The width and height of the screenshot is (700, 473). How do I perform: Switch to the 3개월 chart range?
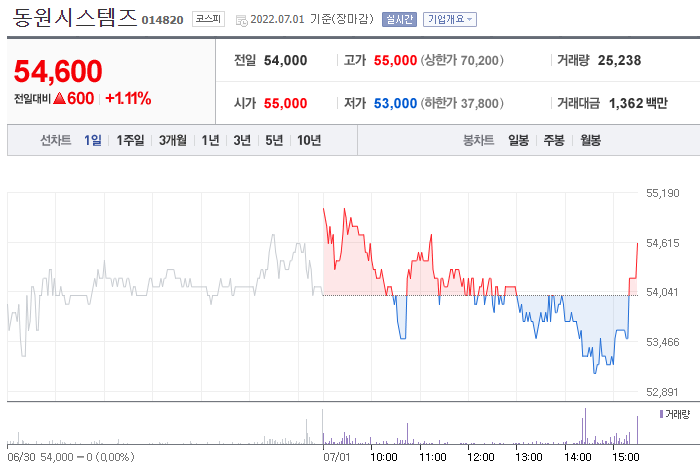coord(173,140)
